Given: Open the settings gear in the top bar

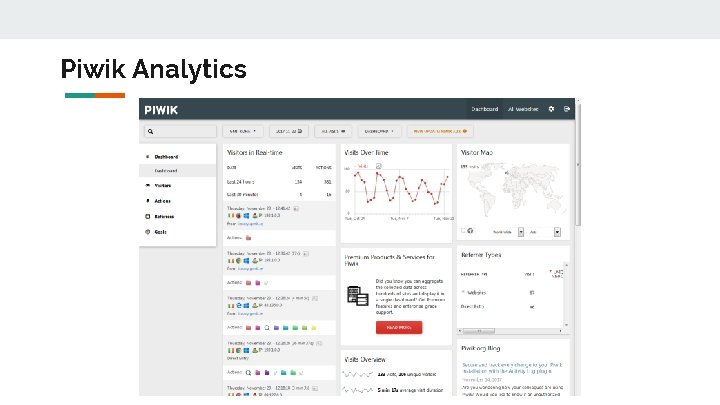Looking at the screenshot, I should pyautogui.click(x=551, y=109).
